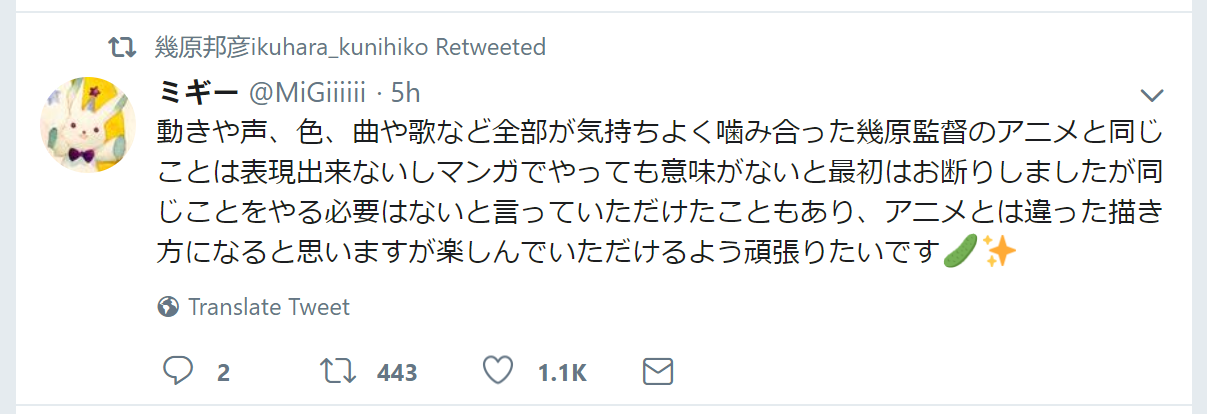Expand the tweet options chevron menu
Image resolution: width=1207 pixels, height=414 pixels.
[1152, 95]
